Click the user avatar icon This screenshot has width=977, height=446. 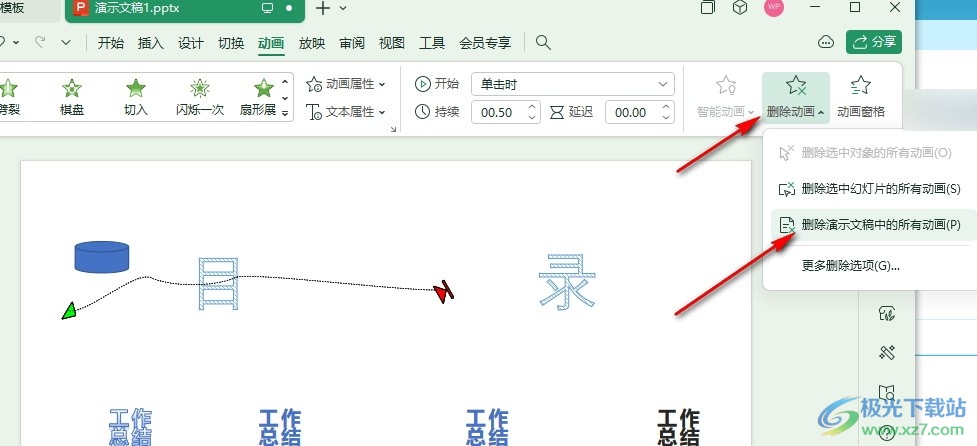pyautogui.click(x=774, y=7)
